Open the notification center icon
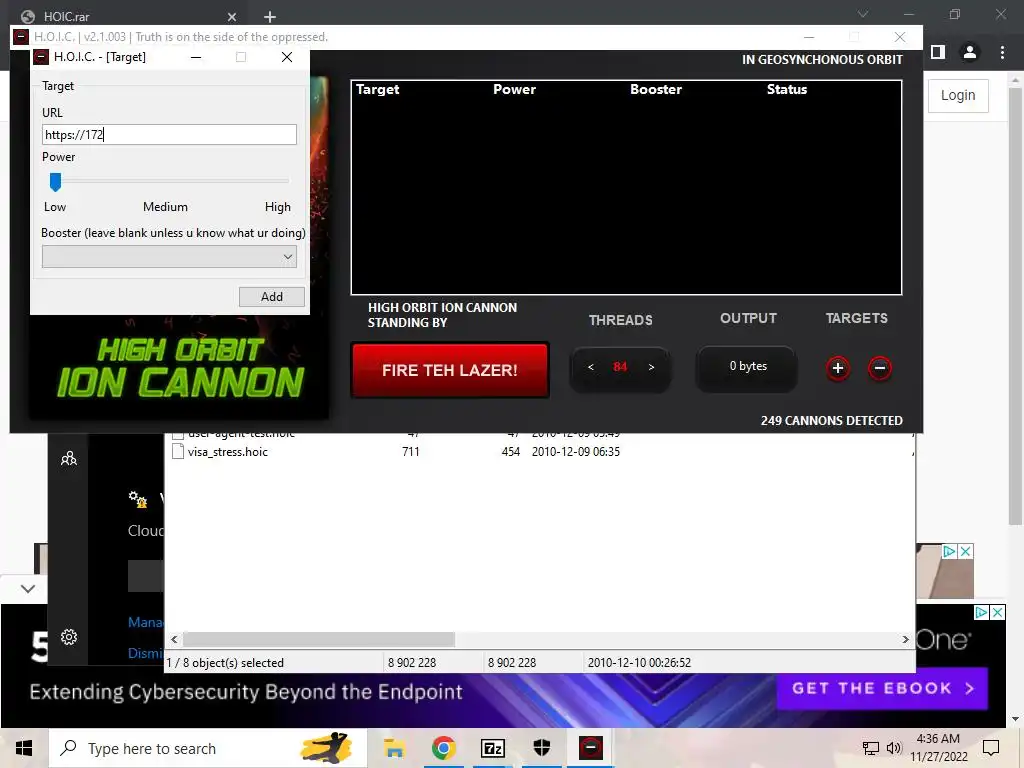This screenshot has width=1024, height=768. pos(991,748)
